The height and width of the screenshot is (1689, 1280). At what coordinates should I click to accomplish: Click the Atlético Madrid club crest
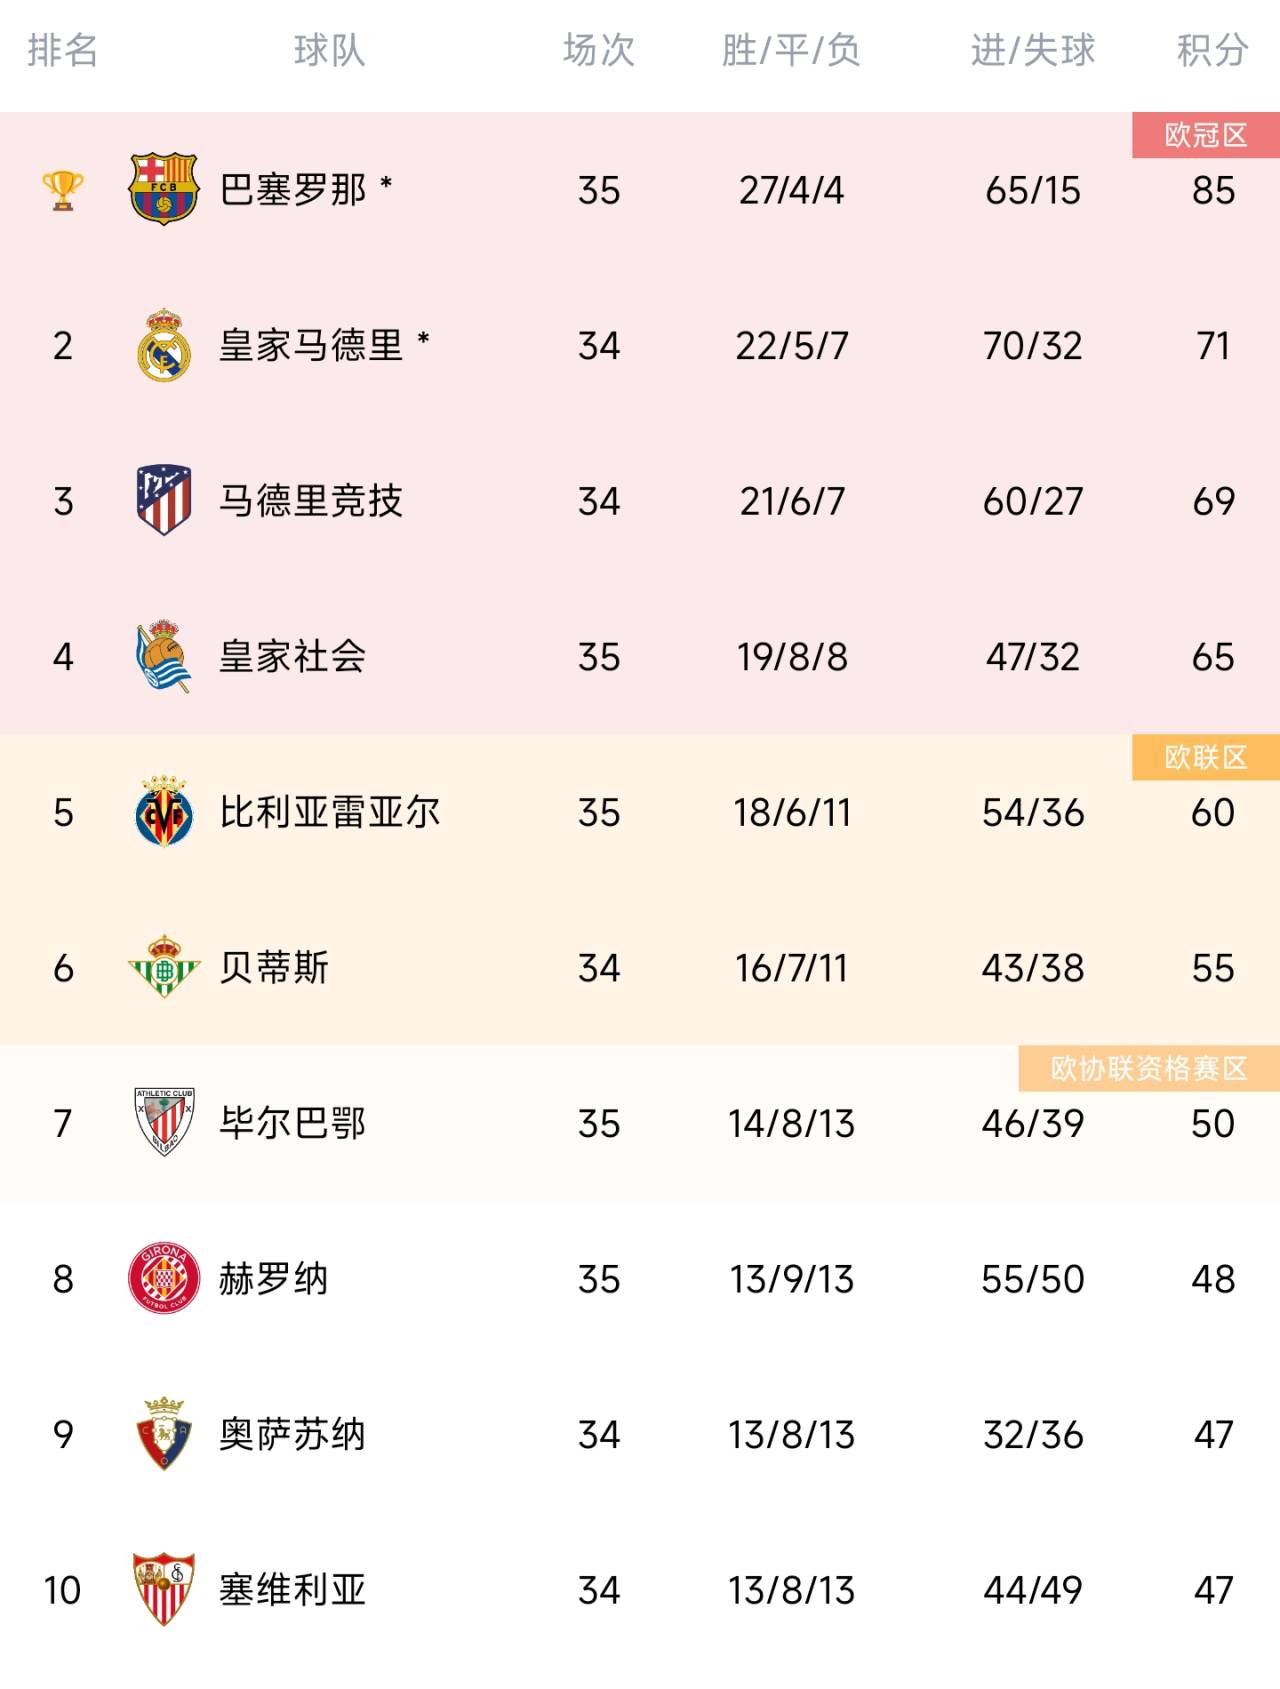pyautogui.click(x=163, y=500)
